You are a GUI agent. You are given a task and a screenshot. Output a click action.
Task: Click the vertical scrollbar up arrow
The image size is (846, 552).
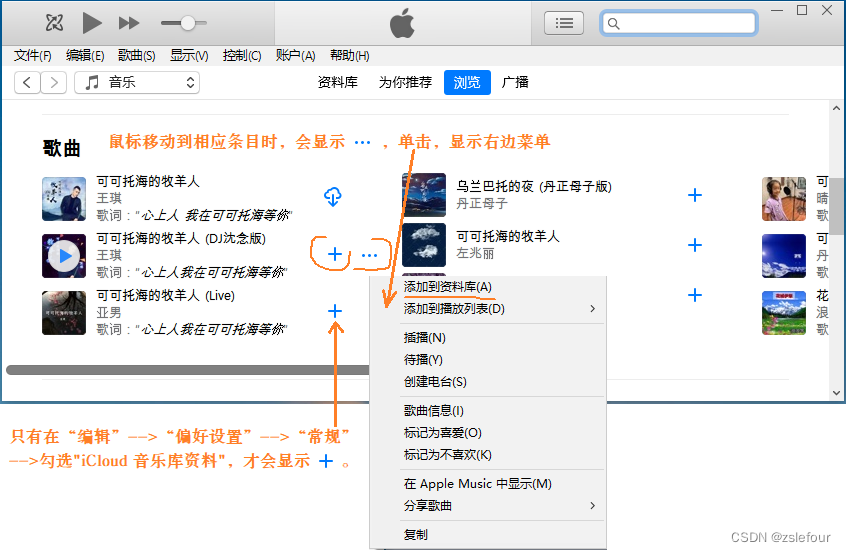point(836,108)
